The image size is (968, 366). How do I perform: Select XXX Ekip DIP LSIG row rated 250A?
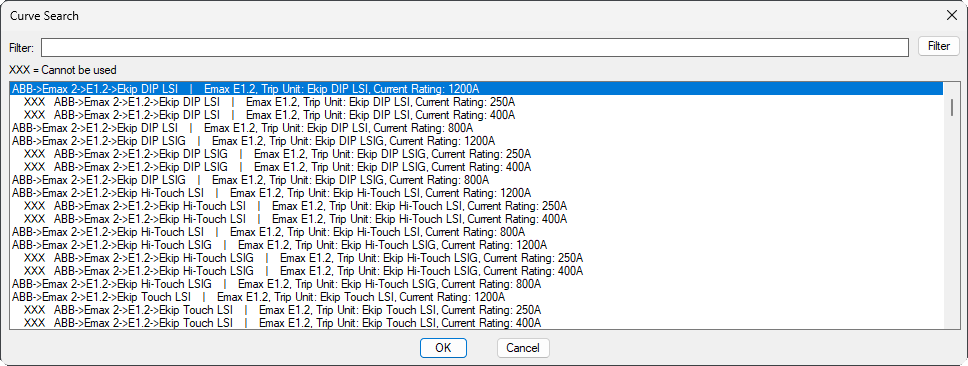tap(477, 154)
